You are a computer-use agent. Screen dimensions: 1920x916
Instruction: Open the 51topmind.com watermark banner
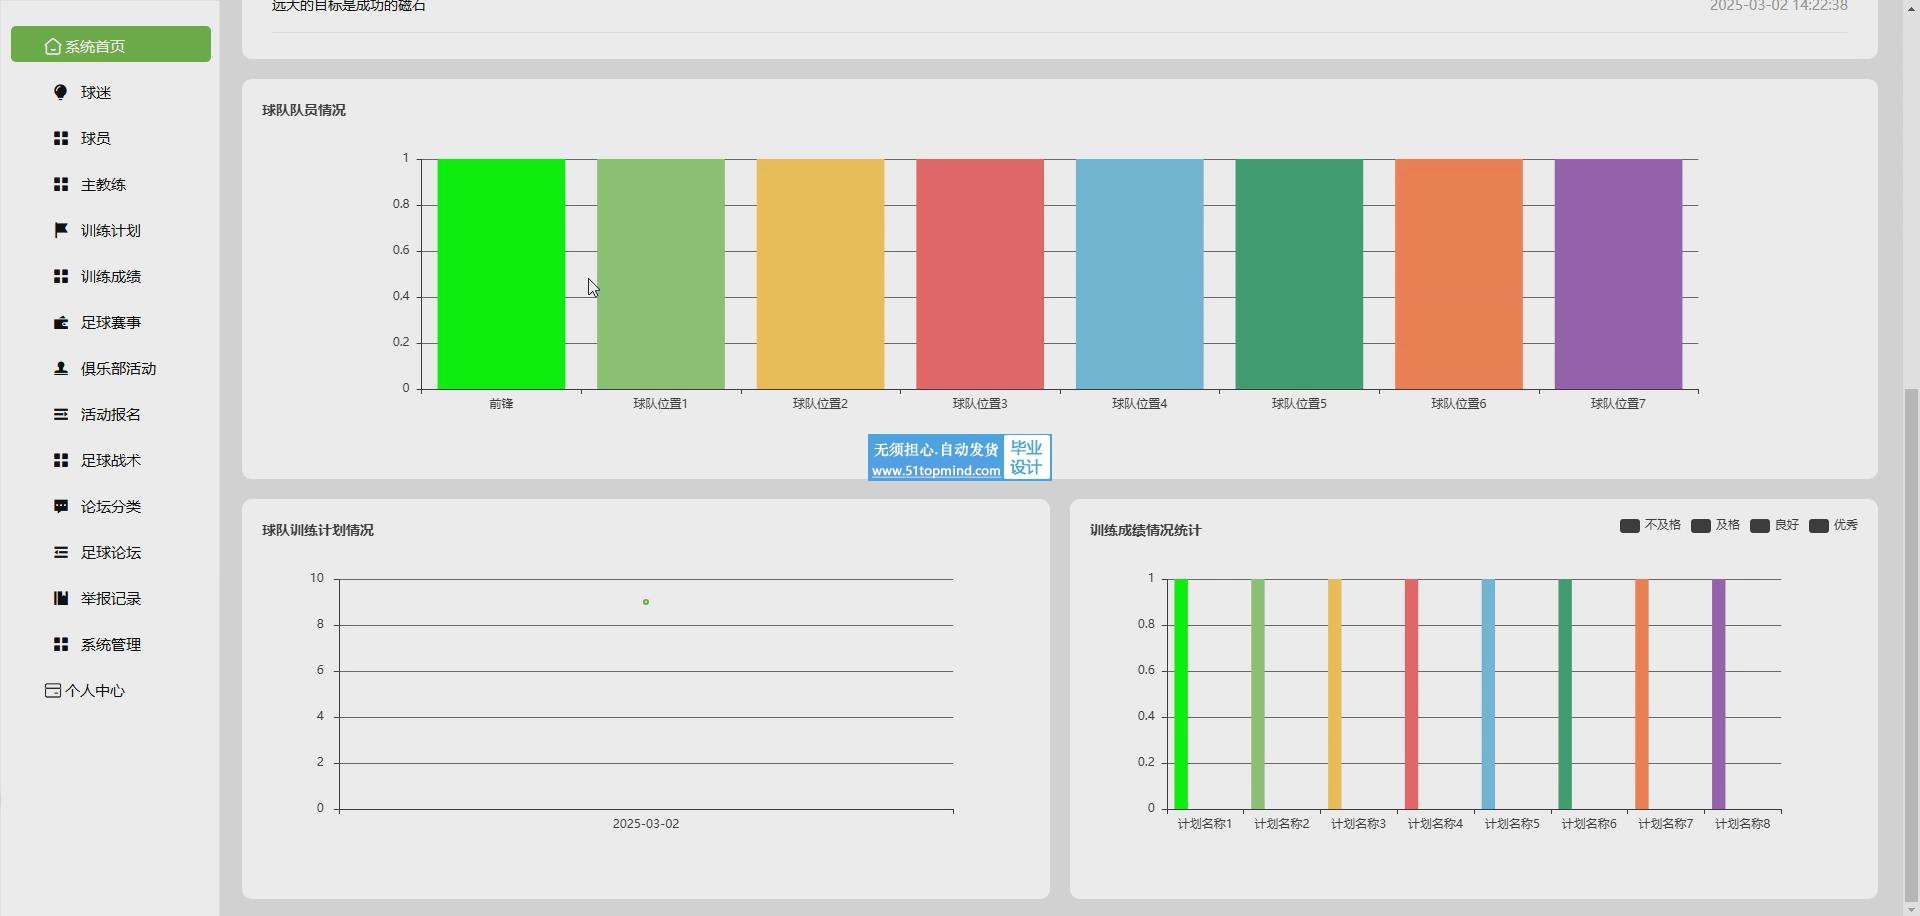coord(958,458)
